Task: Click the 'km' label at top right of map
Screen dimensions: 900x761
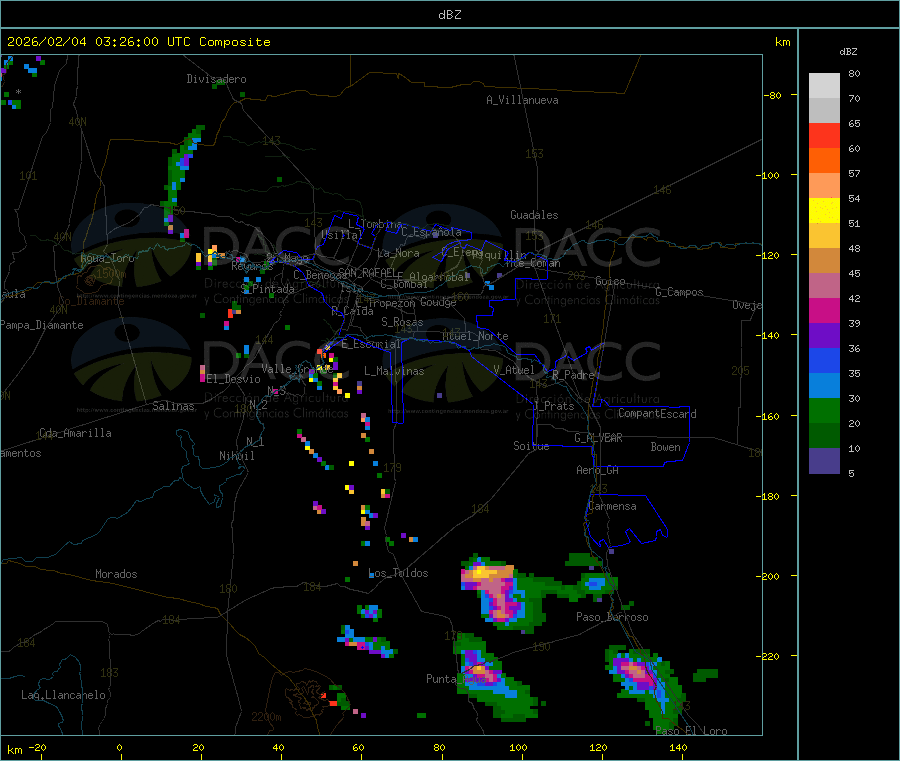Action: [782, 42]
